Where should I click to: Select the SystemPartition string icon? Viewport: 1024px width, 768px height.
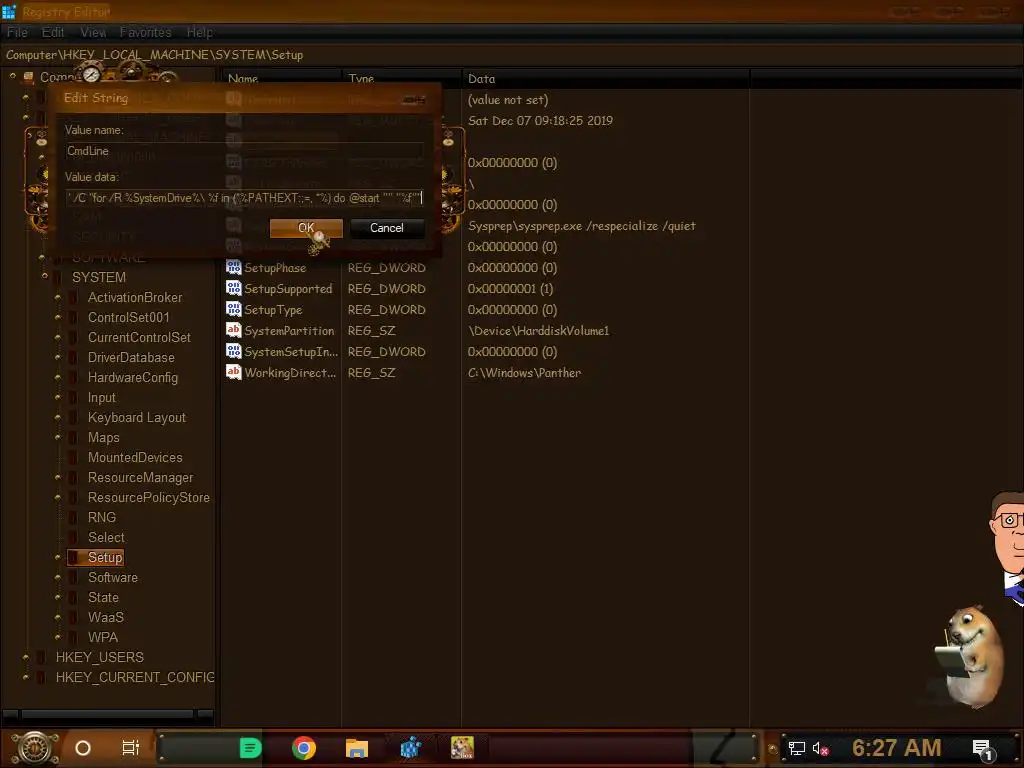pos(233,330)
